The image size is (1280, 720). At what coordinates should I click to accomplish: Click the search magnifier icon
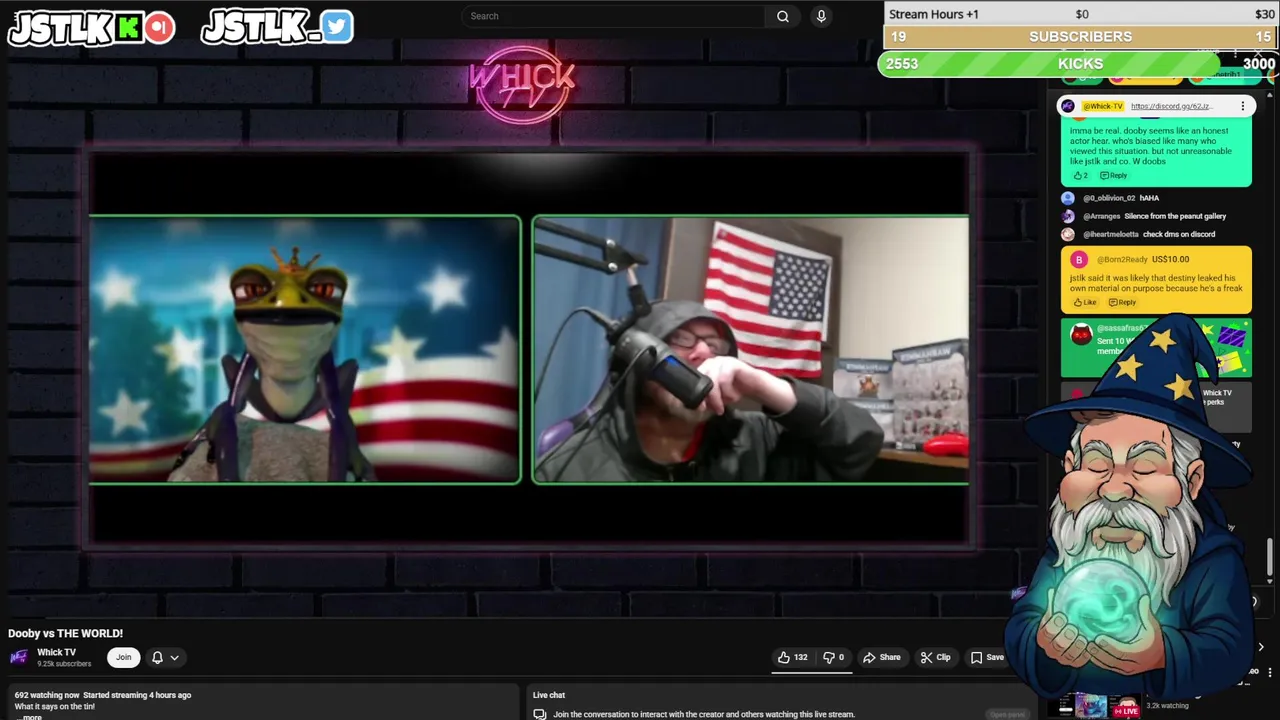tap(783, 16)
